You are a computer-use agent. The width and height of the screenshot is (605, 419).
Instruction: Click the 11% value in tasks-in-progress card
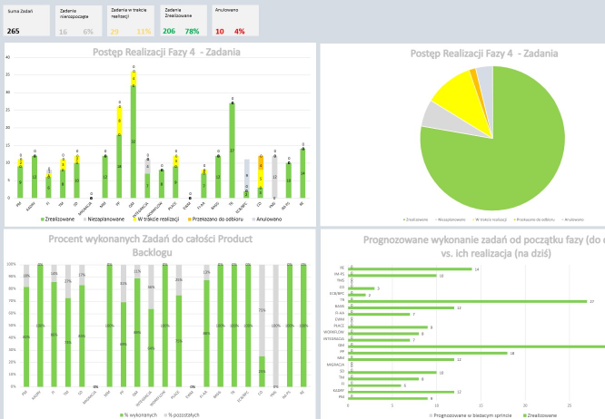[x=144, y=32]
